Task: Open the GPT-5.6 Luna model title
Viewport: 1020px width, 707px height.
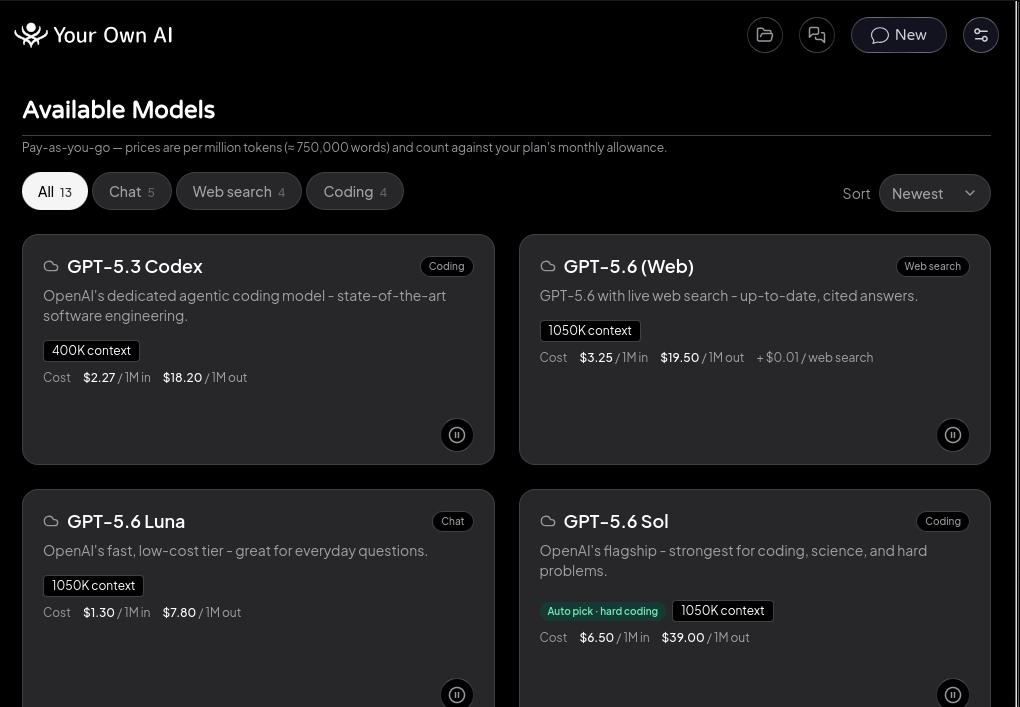Action: tap(126, 522)
